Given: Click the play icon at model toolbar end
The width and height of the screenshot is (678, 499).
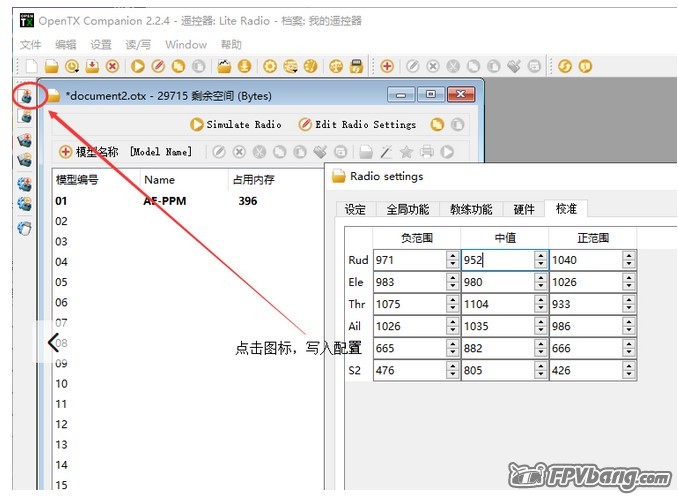Looking at the screenshot, I should tap(447, 152).
